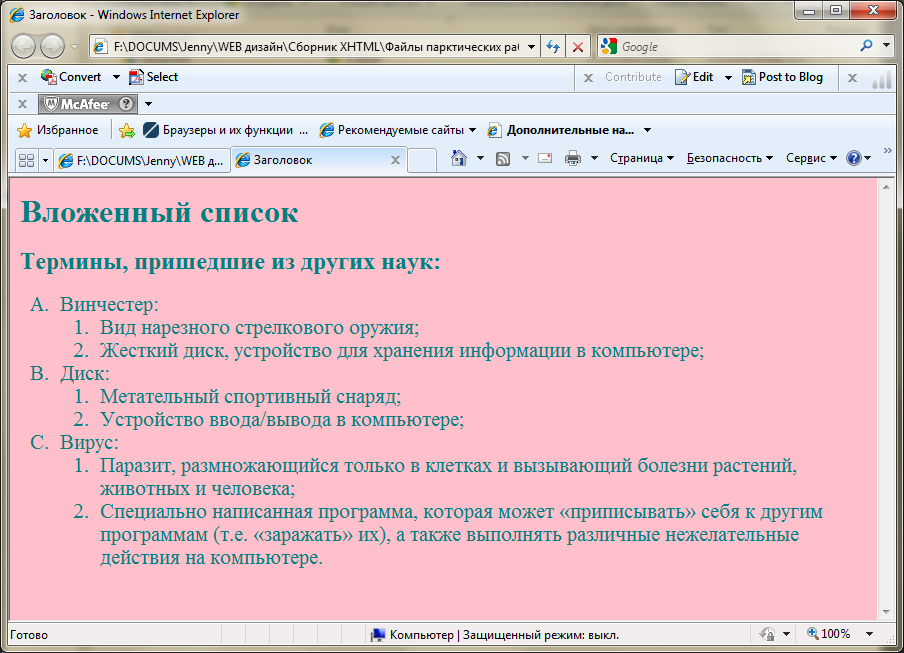Viewport: 904px width, 653px height.
Task: Click the Quick Tabs grid icon
Action: coord(26,160)
